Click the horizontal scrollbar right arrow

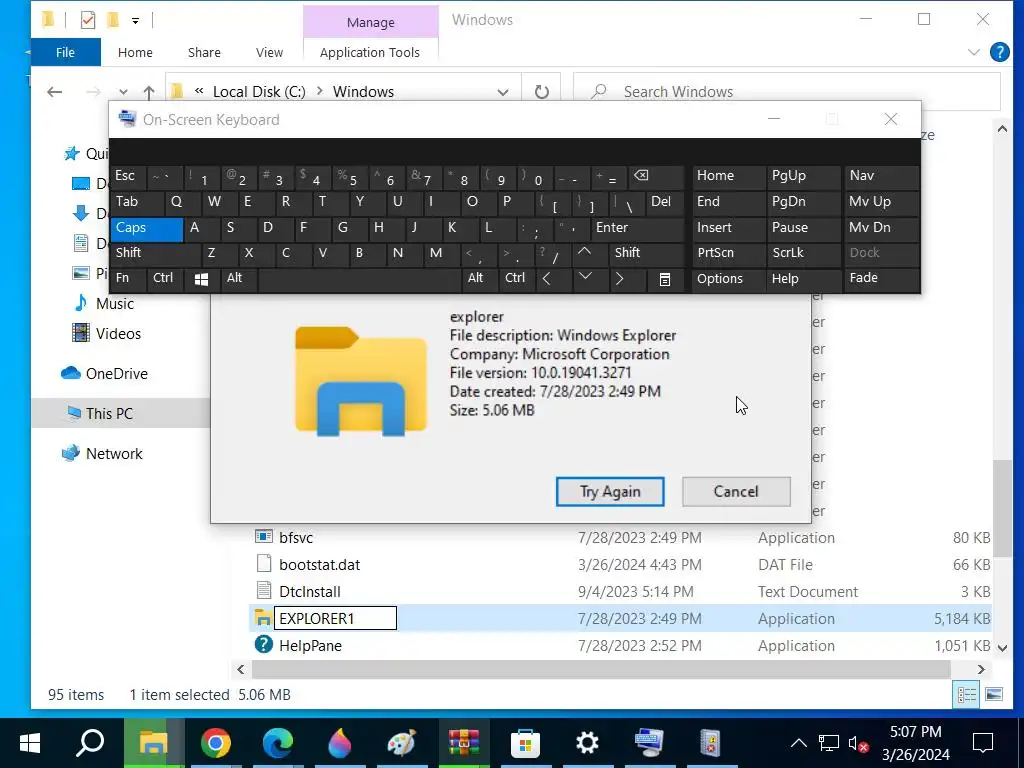click(x=980, y=669)
